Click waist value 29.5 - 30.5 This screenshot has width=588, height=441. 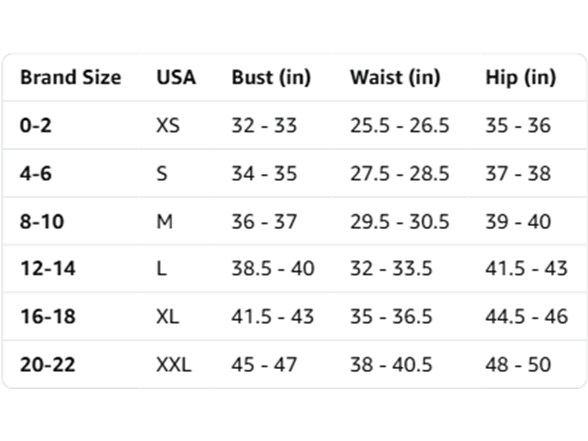tap(399, 221)
